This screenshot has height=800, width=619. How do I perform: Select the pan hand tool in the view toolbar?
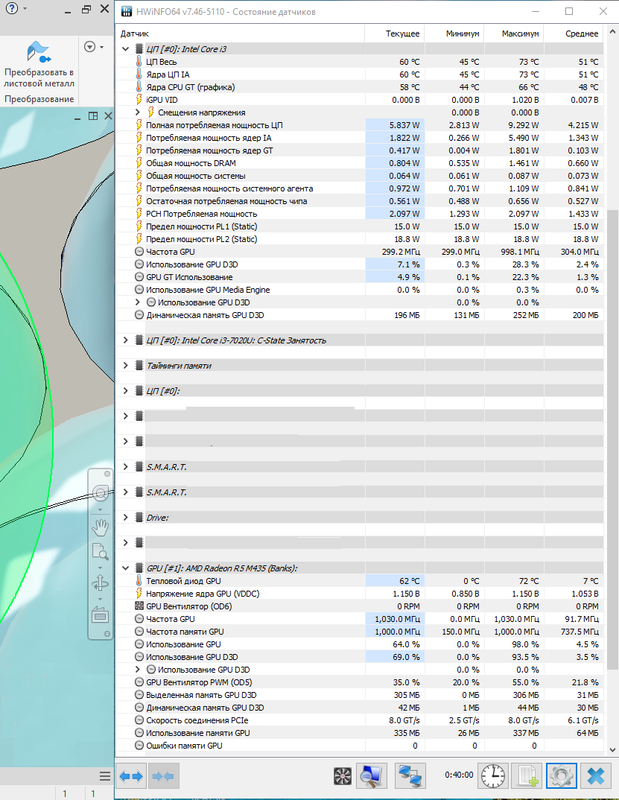(101, 527)
